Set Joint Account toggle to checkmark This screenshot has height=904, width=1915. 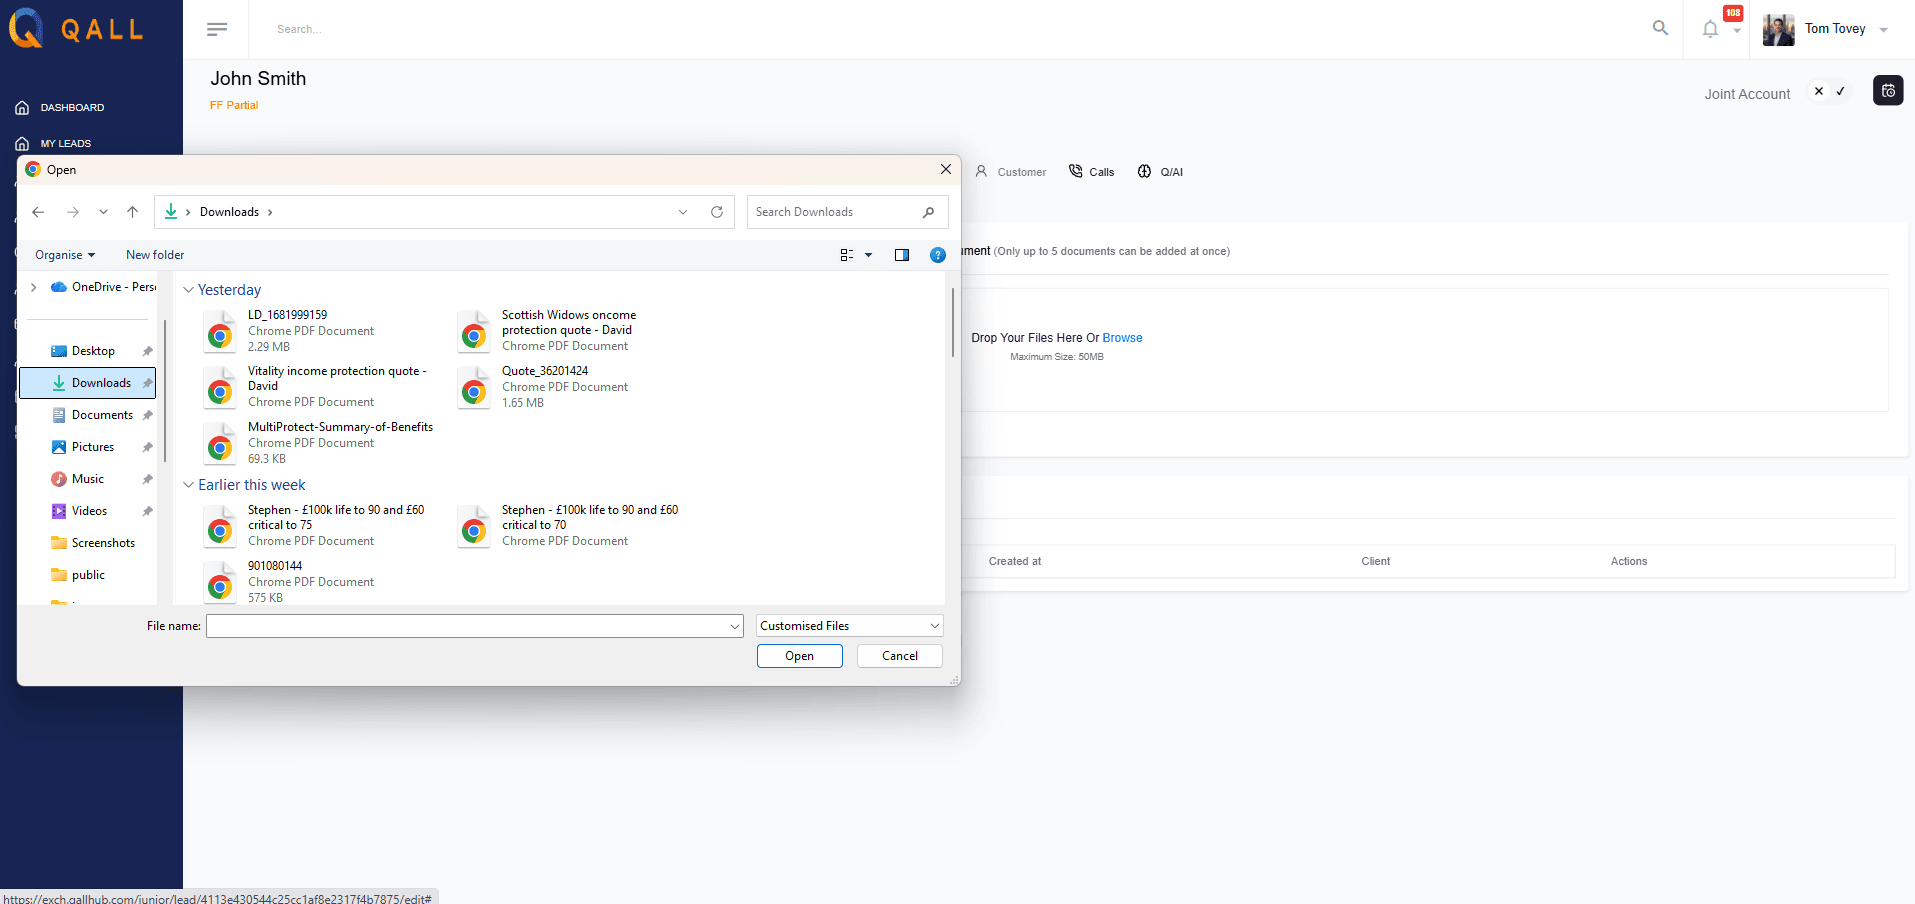[x=1840, y=91]
